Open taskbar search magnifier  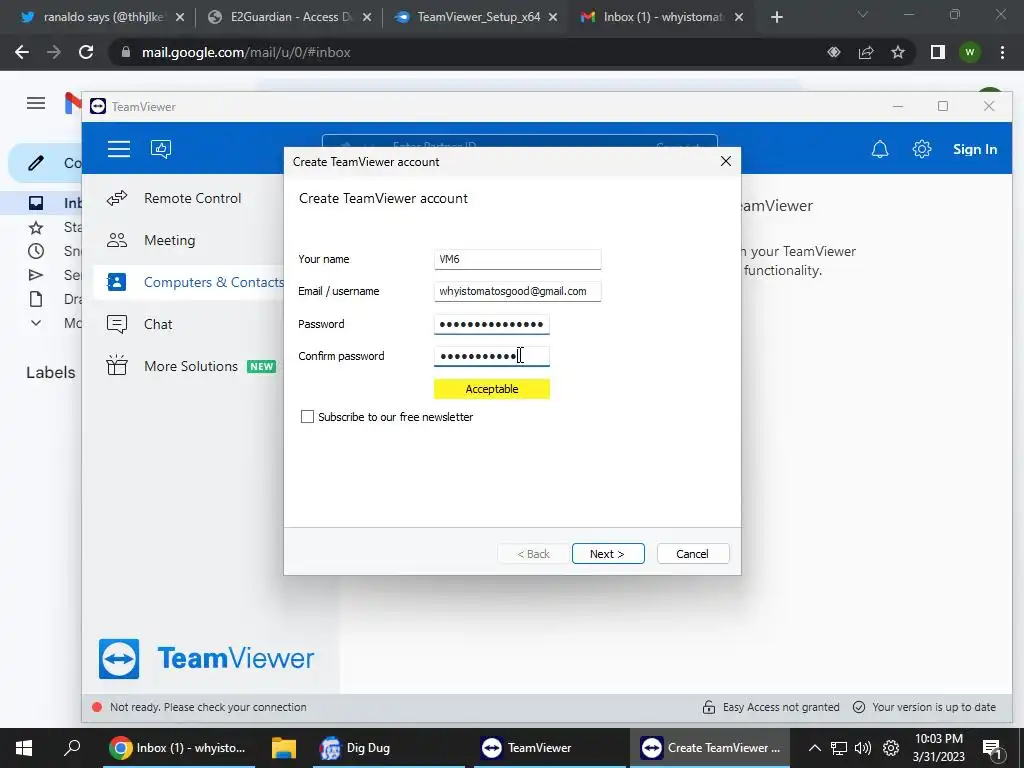point(72,748)
